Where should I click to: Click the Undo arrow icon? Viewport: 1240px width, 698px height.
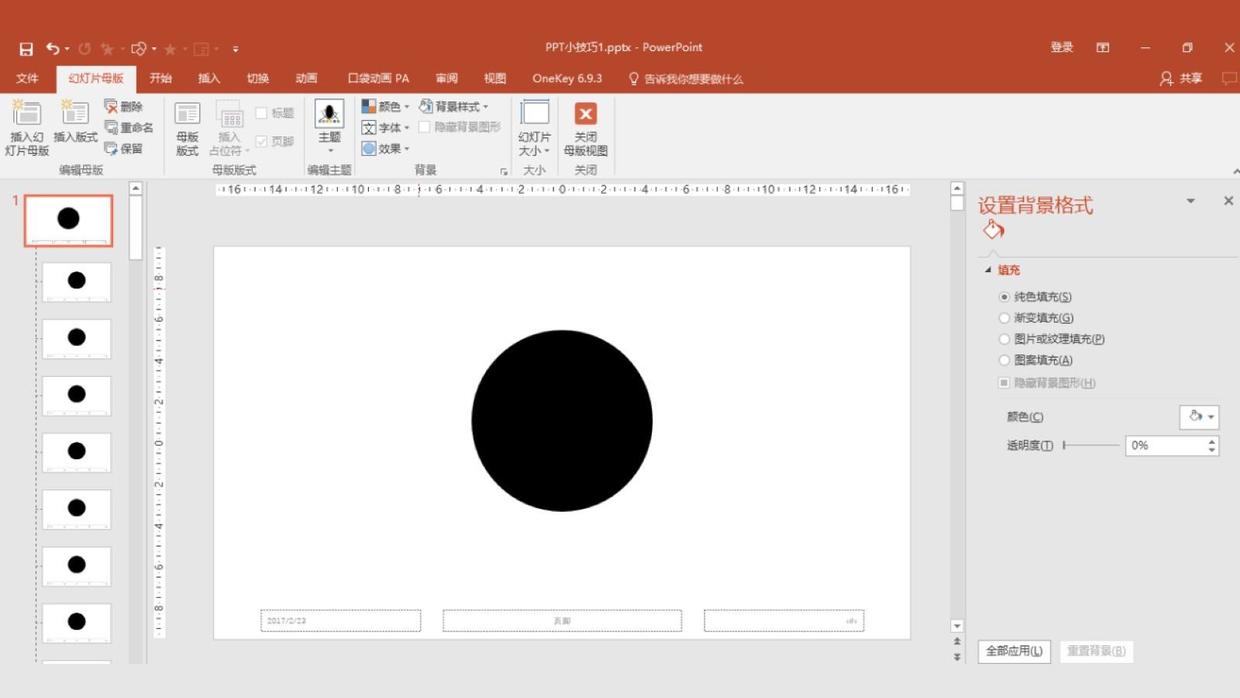[x=52, y=48]
